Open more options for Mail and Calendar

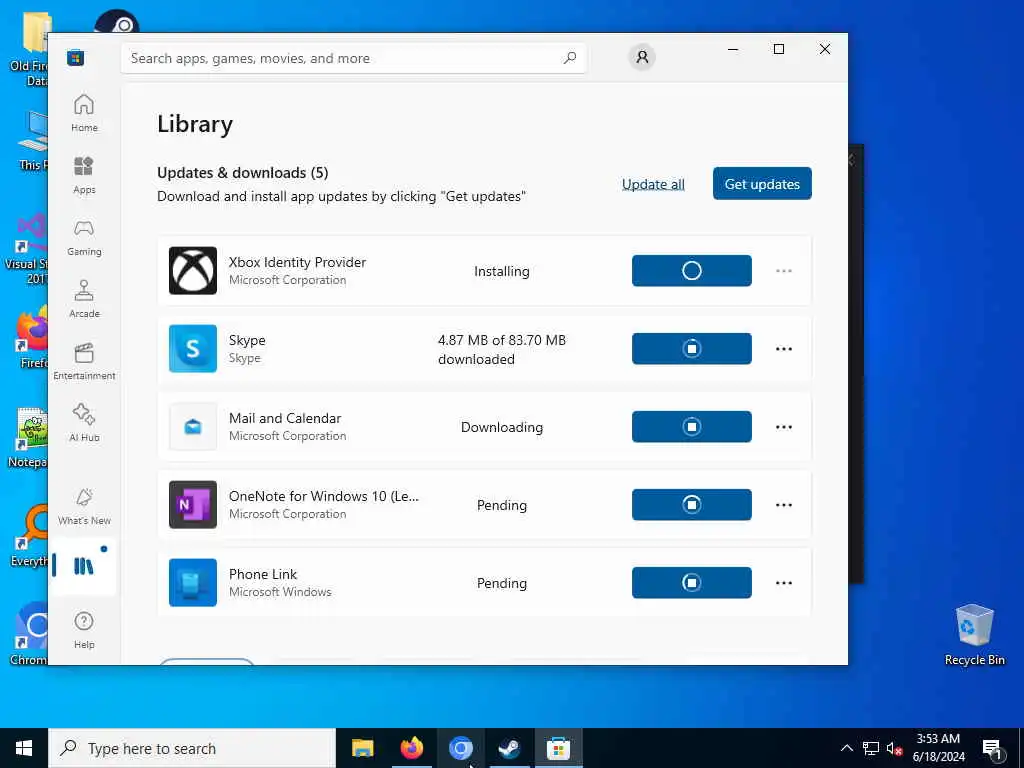(x=784, y=426)
